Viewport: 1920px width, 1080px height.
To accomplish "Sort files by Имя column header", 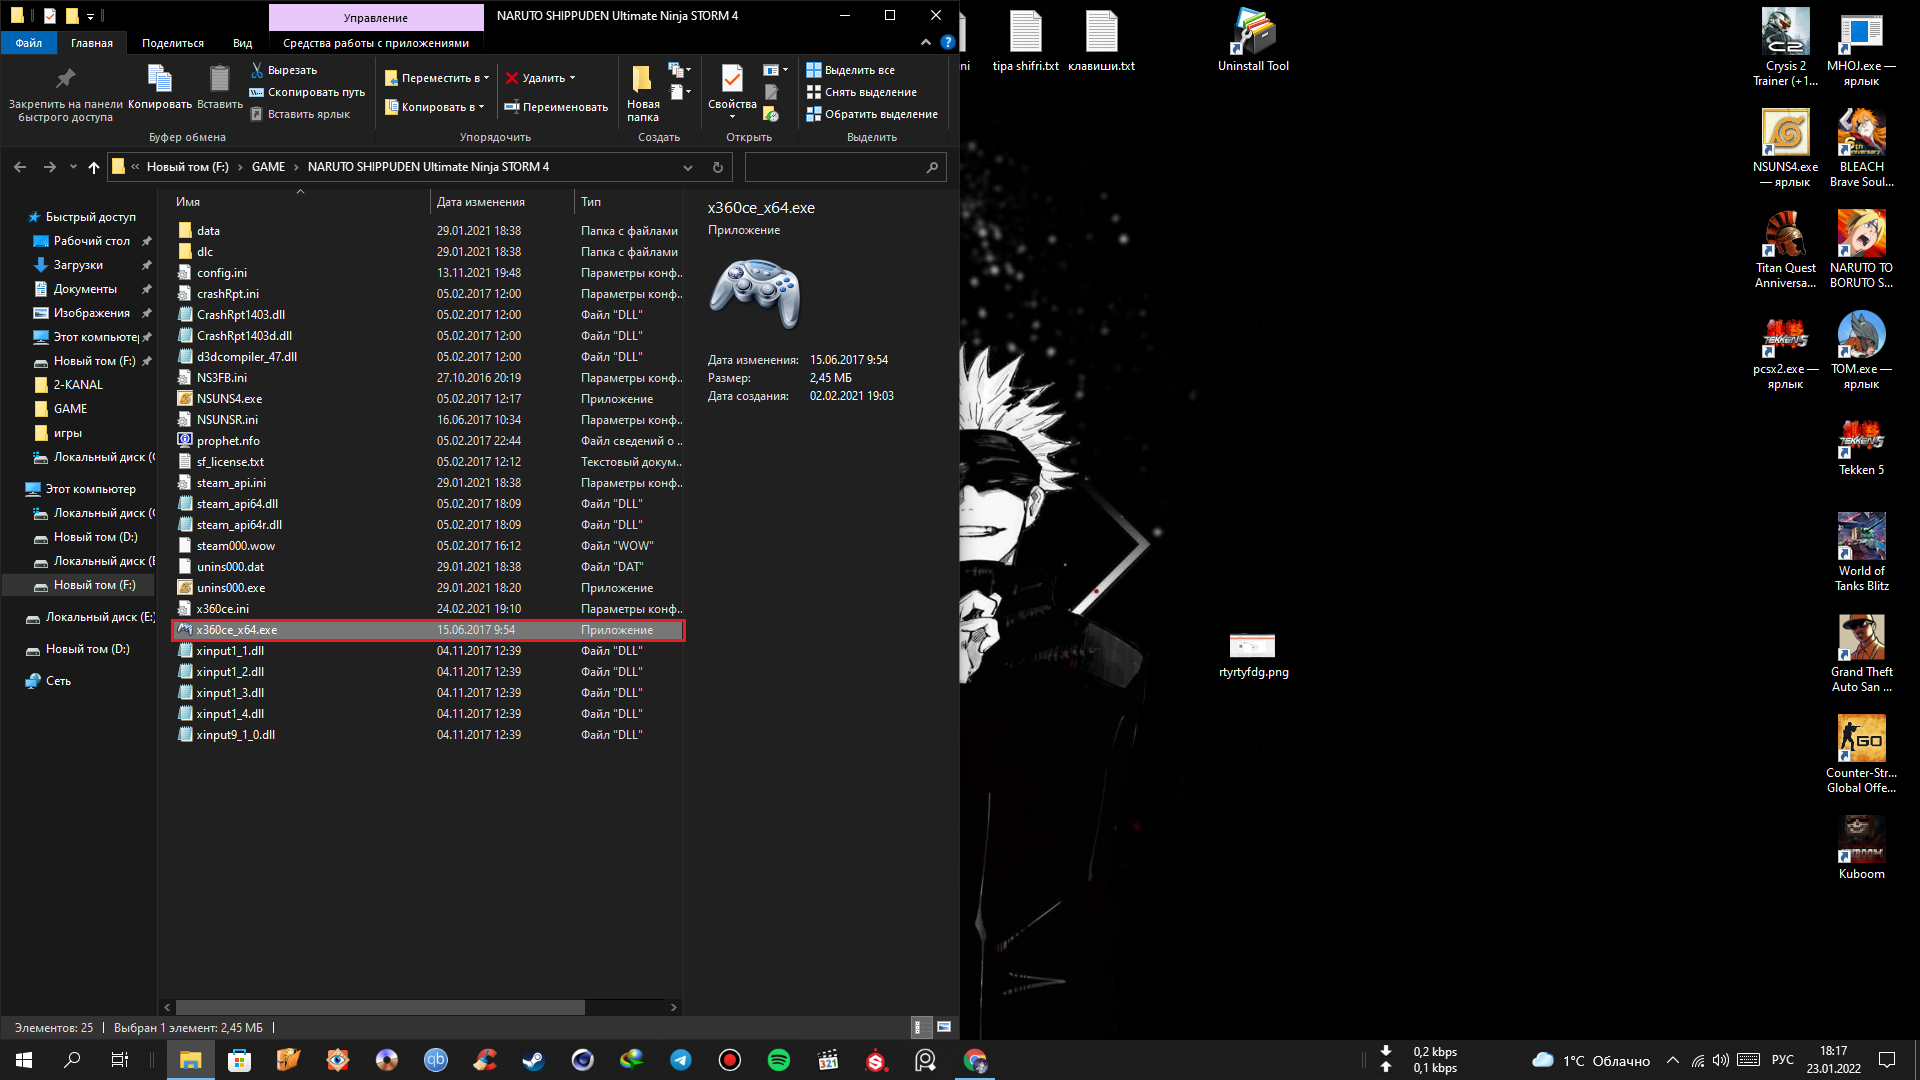I will [x=300, y=202].
